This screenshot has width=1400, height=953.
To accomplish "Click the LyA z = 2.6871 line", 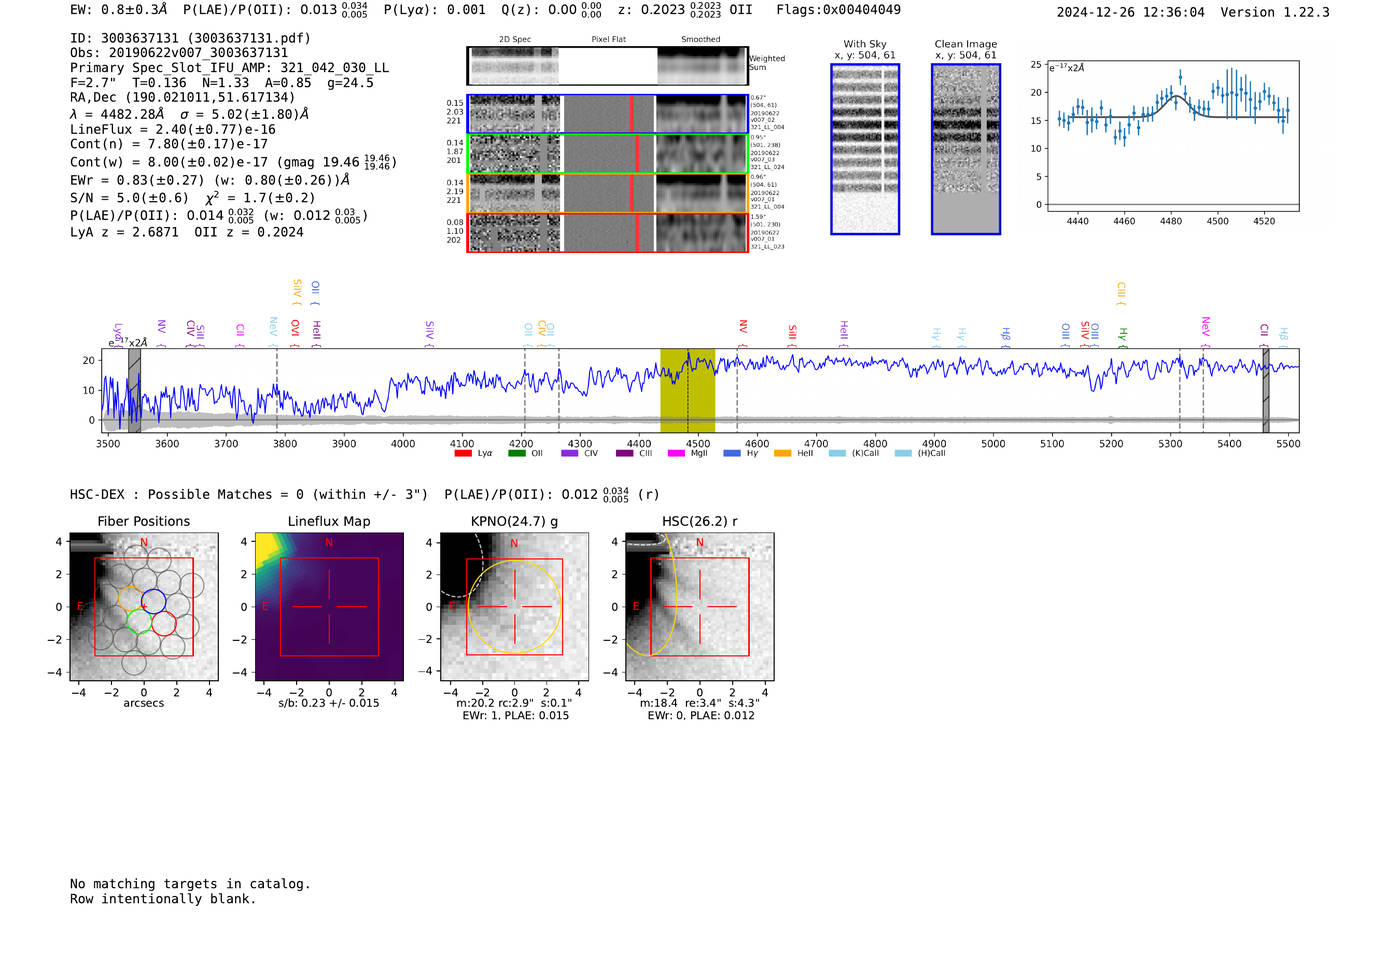I will click(x=124, y=232).
